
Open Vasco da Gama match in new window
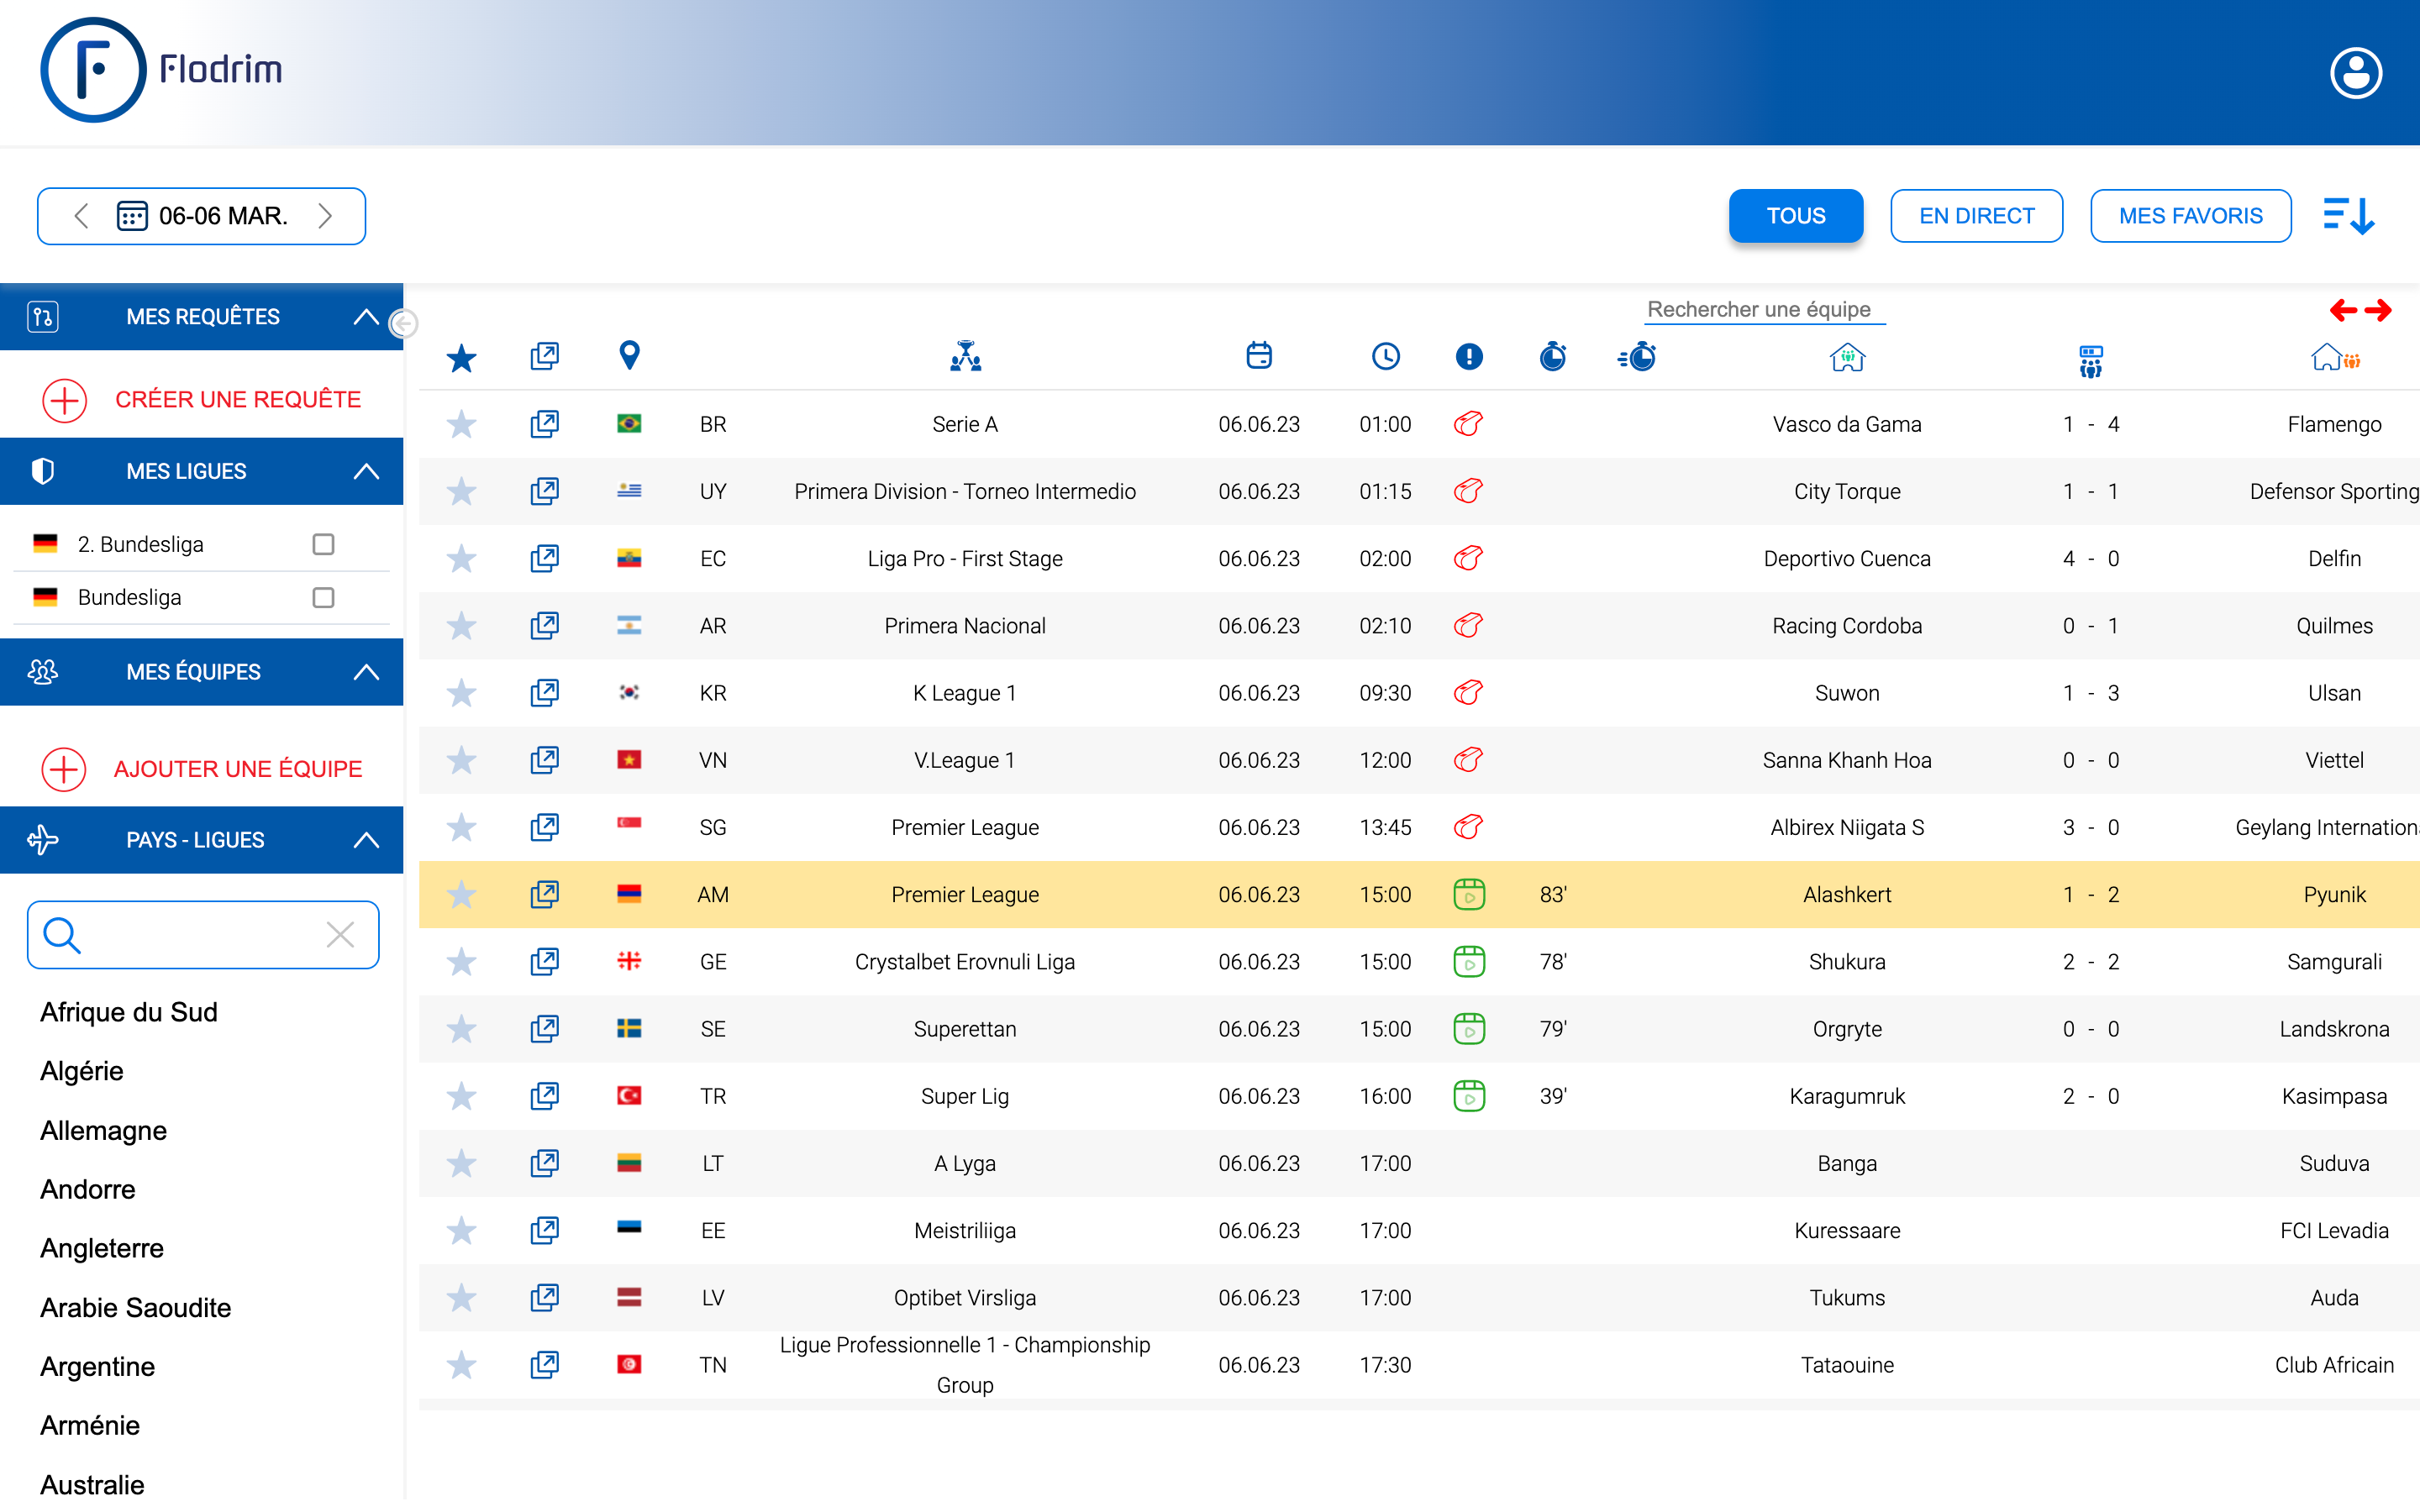pos(544,424)
